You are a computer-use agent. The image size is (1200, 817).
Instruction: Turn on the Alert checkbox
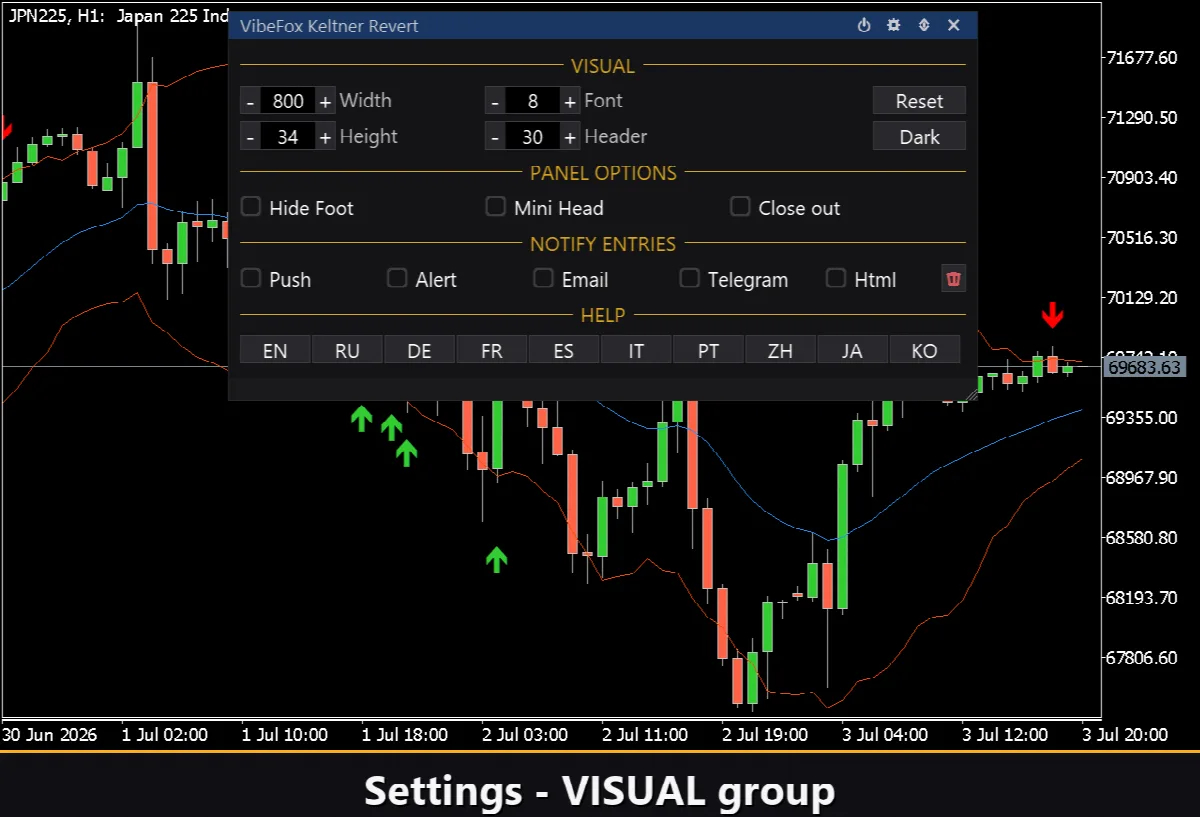(397, 278)
